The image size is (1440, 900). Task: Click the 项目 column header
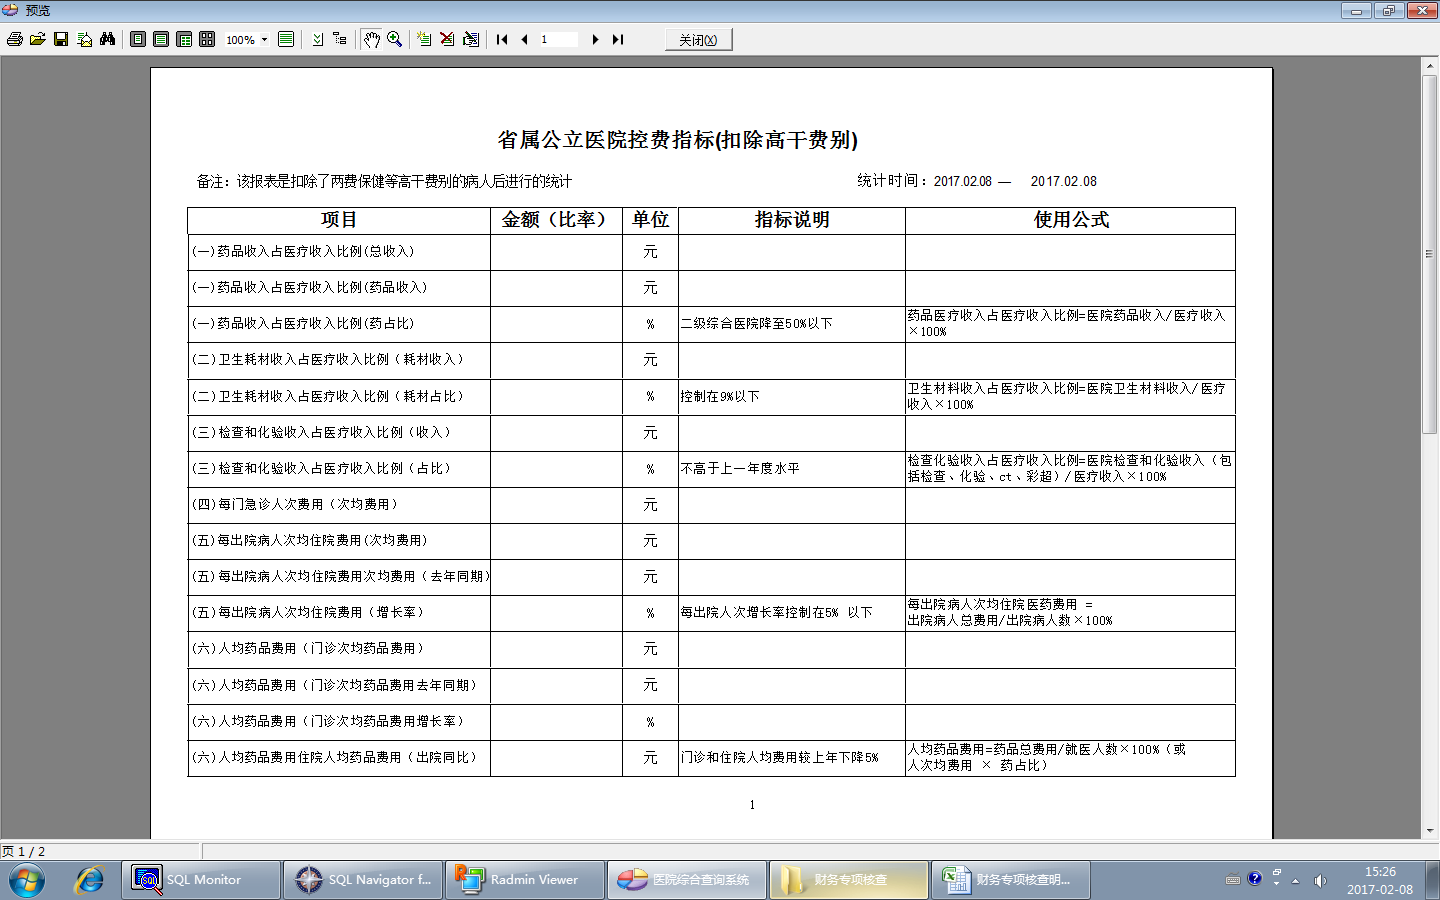click(x=339, y=220)
